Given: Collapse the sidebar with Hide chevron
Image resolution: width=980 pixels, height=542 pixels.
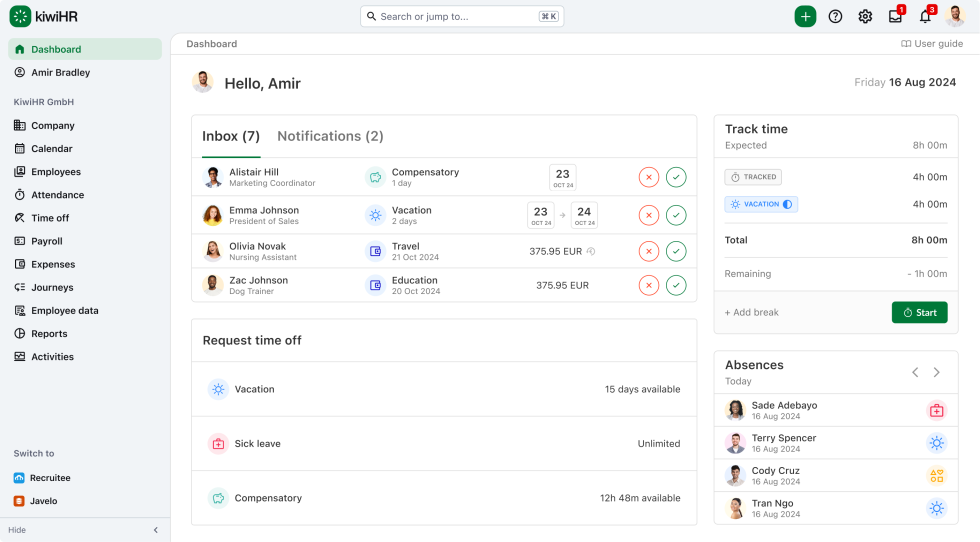Looking at the screenshot, I should [155, 530].
